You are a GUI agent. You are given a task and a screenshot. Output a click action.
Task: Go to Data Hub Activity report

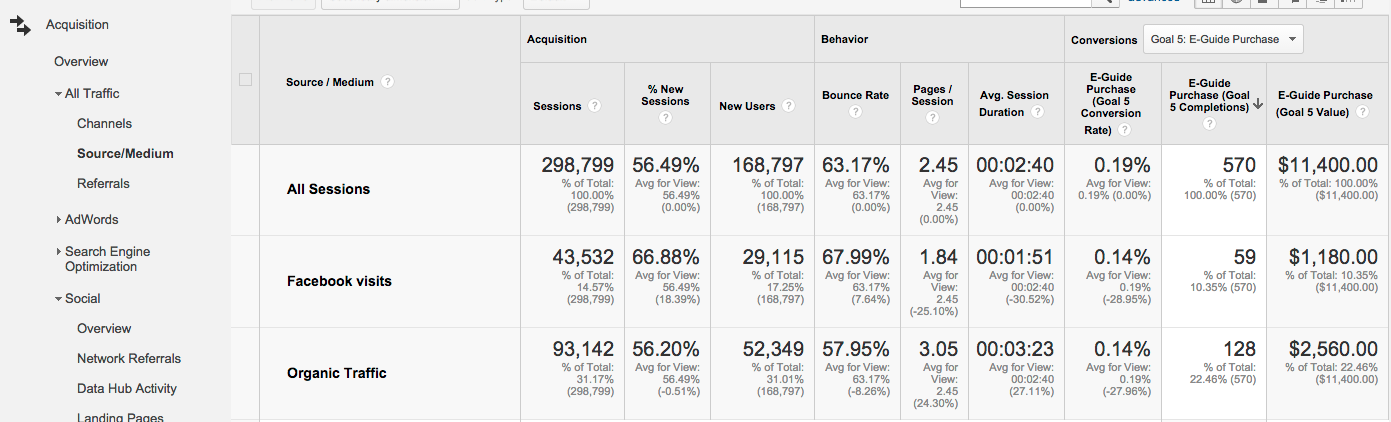point(127,389)
